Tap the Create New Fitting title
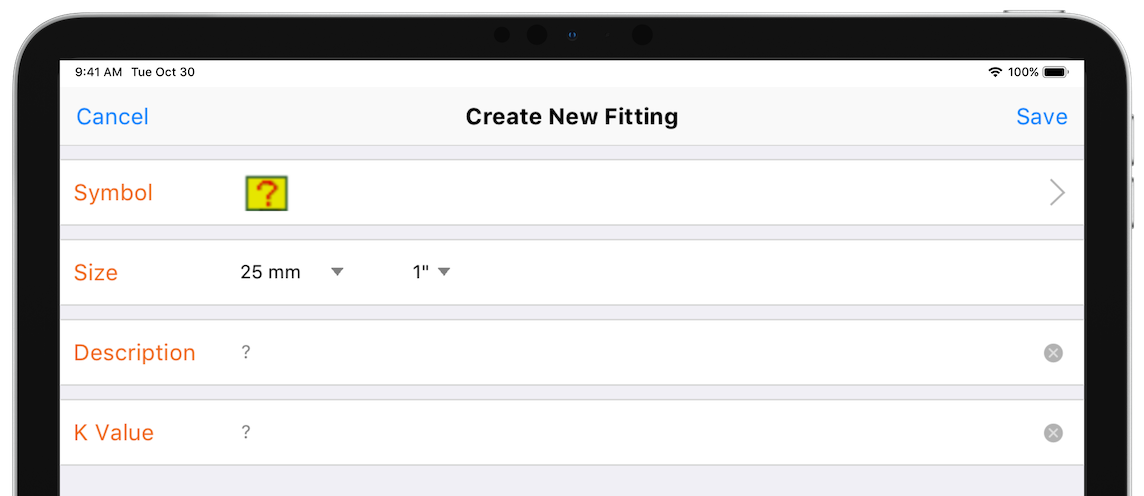 (572, 117)
